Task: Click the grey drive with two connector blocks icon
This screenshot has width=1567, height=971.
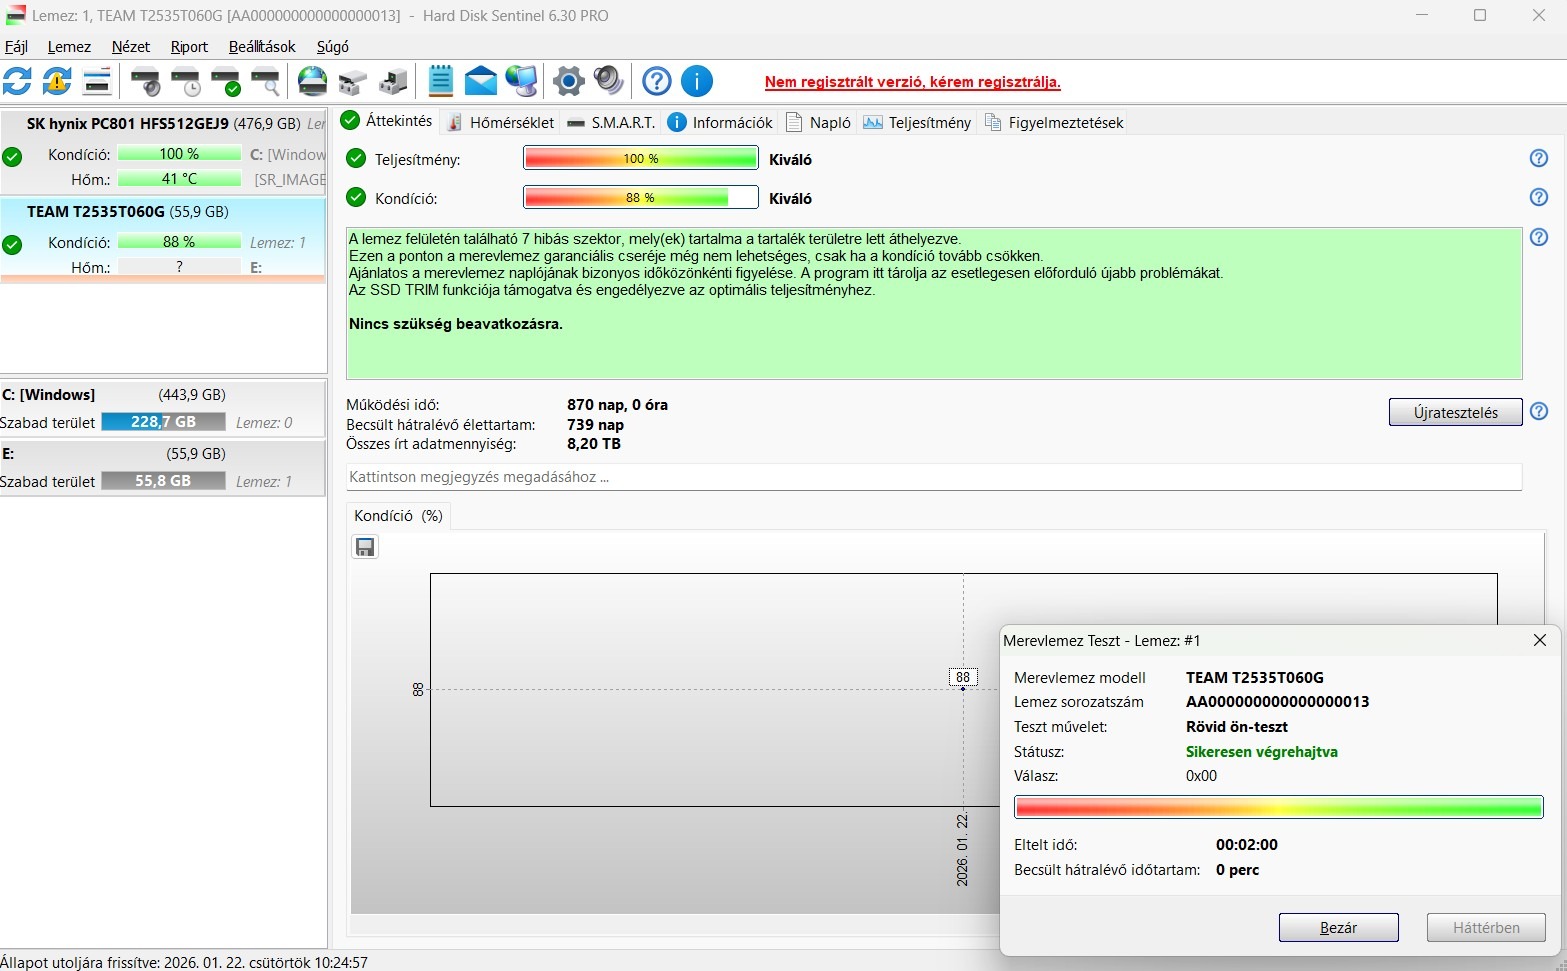Action: click(x=353, y=81)
